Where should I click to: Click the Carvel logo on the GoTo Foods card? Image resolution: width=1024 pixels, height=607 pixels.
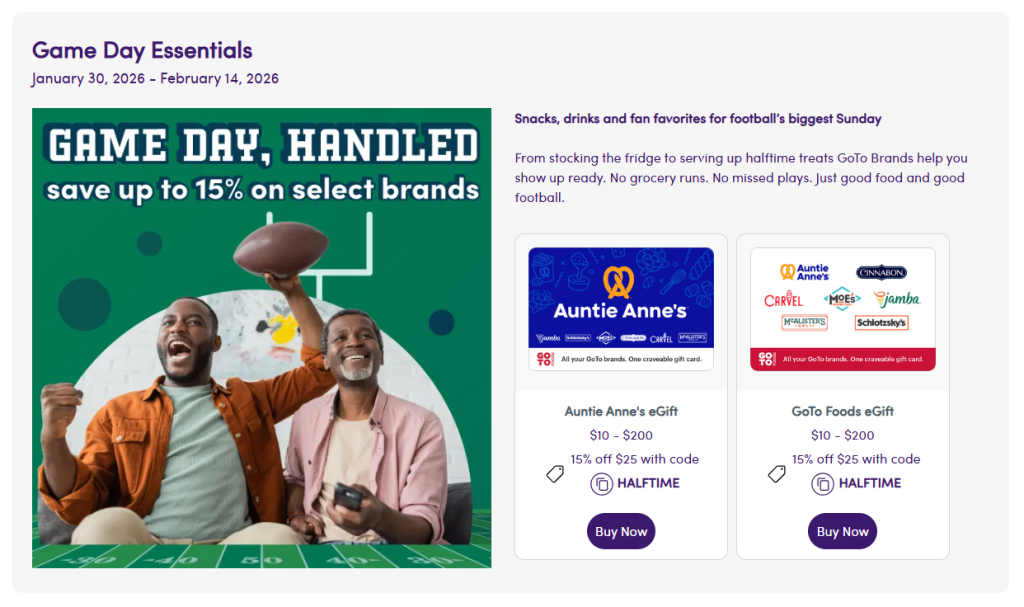pyautogui.click(x=783, y=299)
